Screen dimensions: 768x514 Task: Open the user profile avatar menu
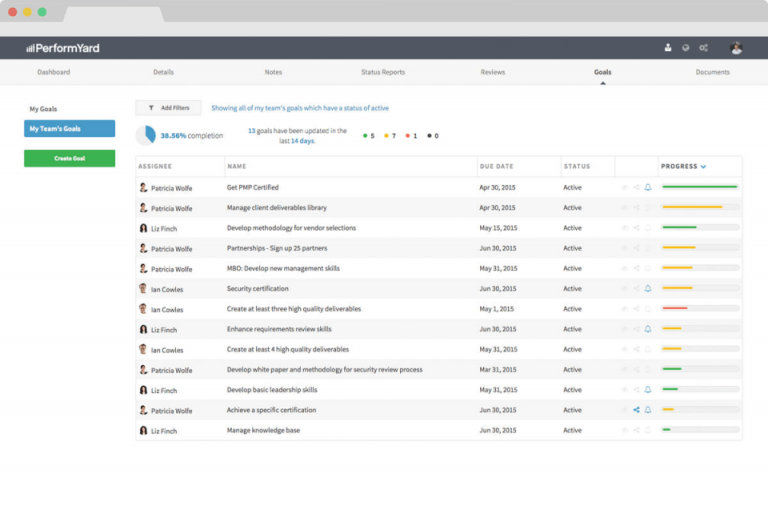pos(736,48)
